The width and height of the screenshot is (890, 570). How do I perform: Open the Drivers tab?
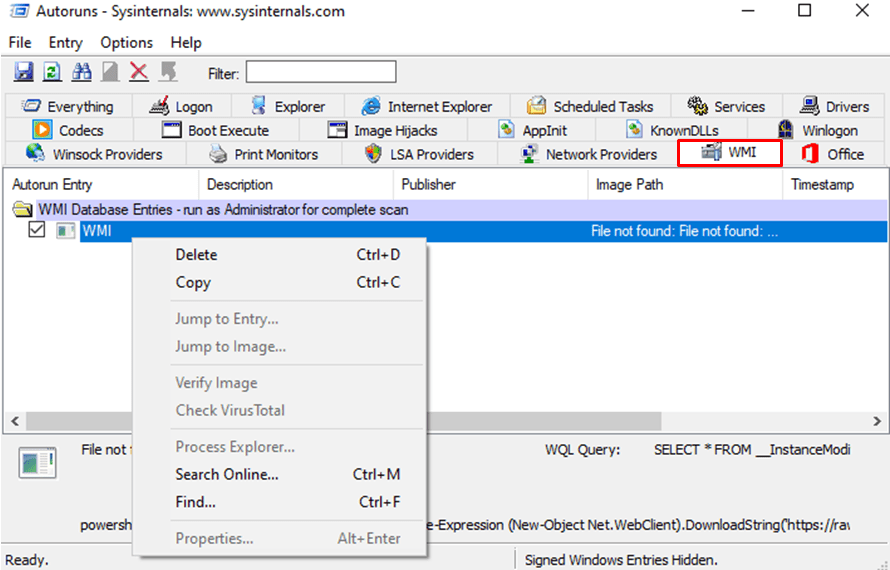pos(834,106)
